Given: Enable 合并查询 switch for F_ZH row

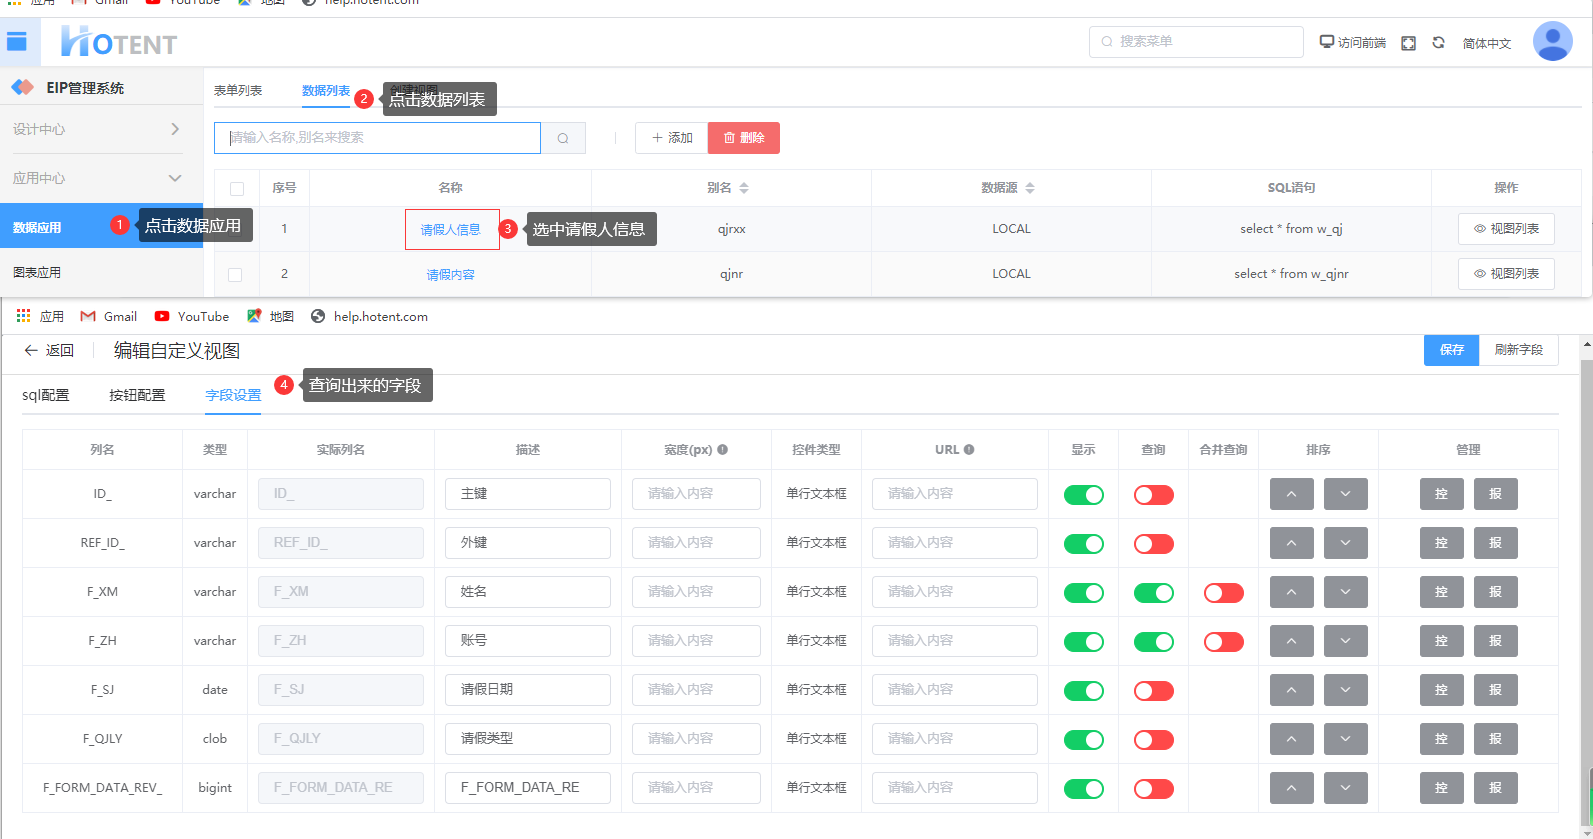Looking at the screenshot, I should (x=1223, y=642).
